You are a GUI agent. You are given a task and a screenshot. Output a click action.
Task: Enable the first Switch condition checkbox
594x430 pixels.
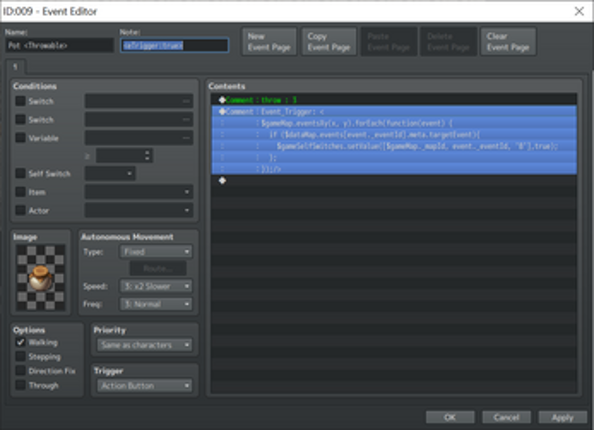pyautogui.click(x=20, y=101)
